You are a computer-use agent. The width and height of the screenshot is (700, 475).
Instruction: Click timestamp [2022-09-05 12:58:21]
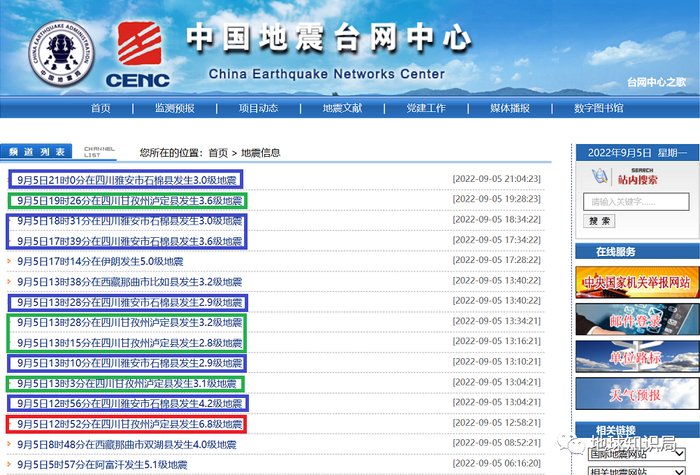(x=496, y=423)
